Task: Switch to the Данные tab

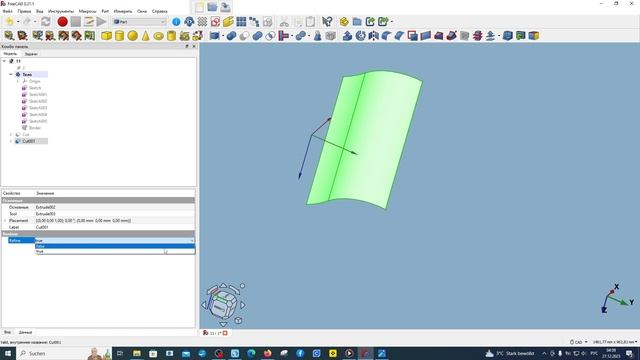Action: click(25, 333)
